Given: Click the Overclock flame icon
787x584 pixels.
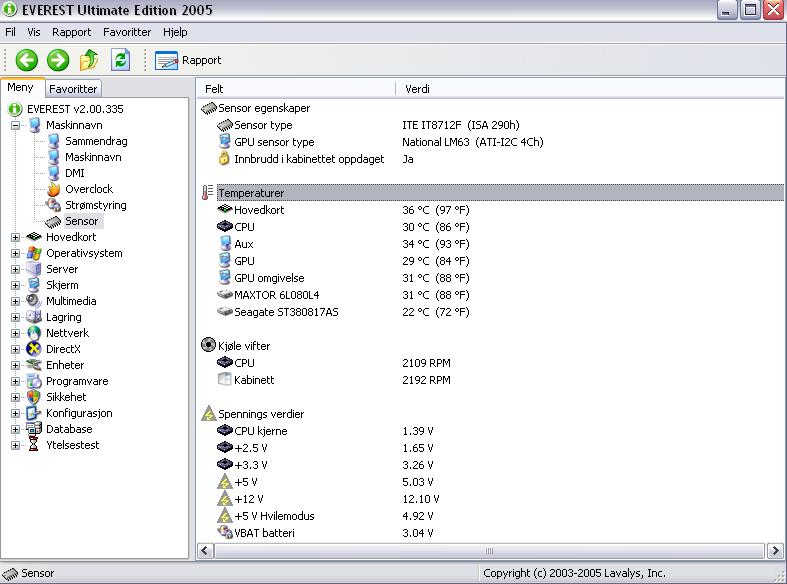Looking at the screenshot, I should pos(53,189).
